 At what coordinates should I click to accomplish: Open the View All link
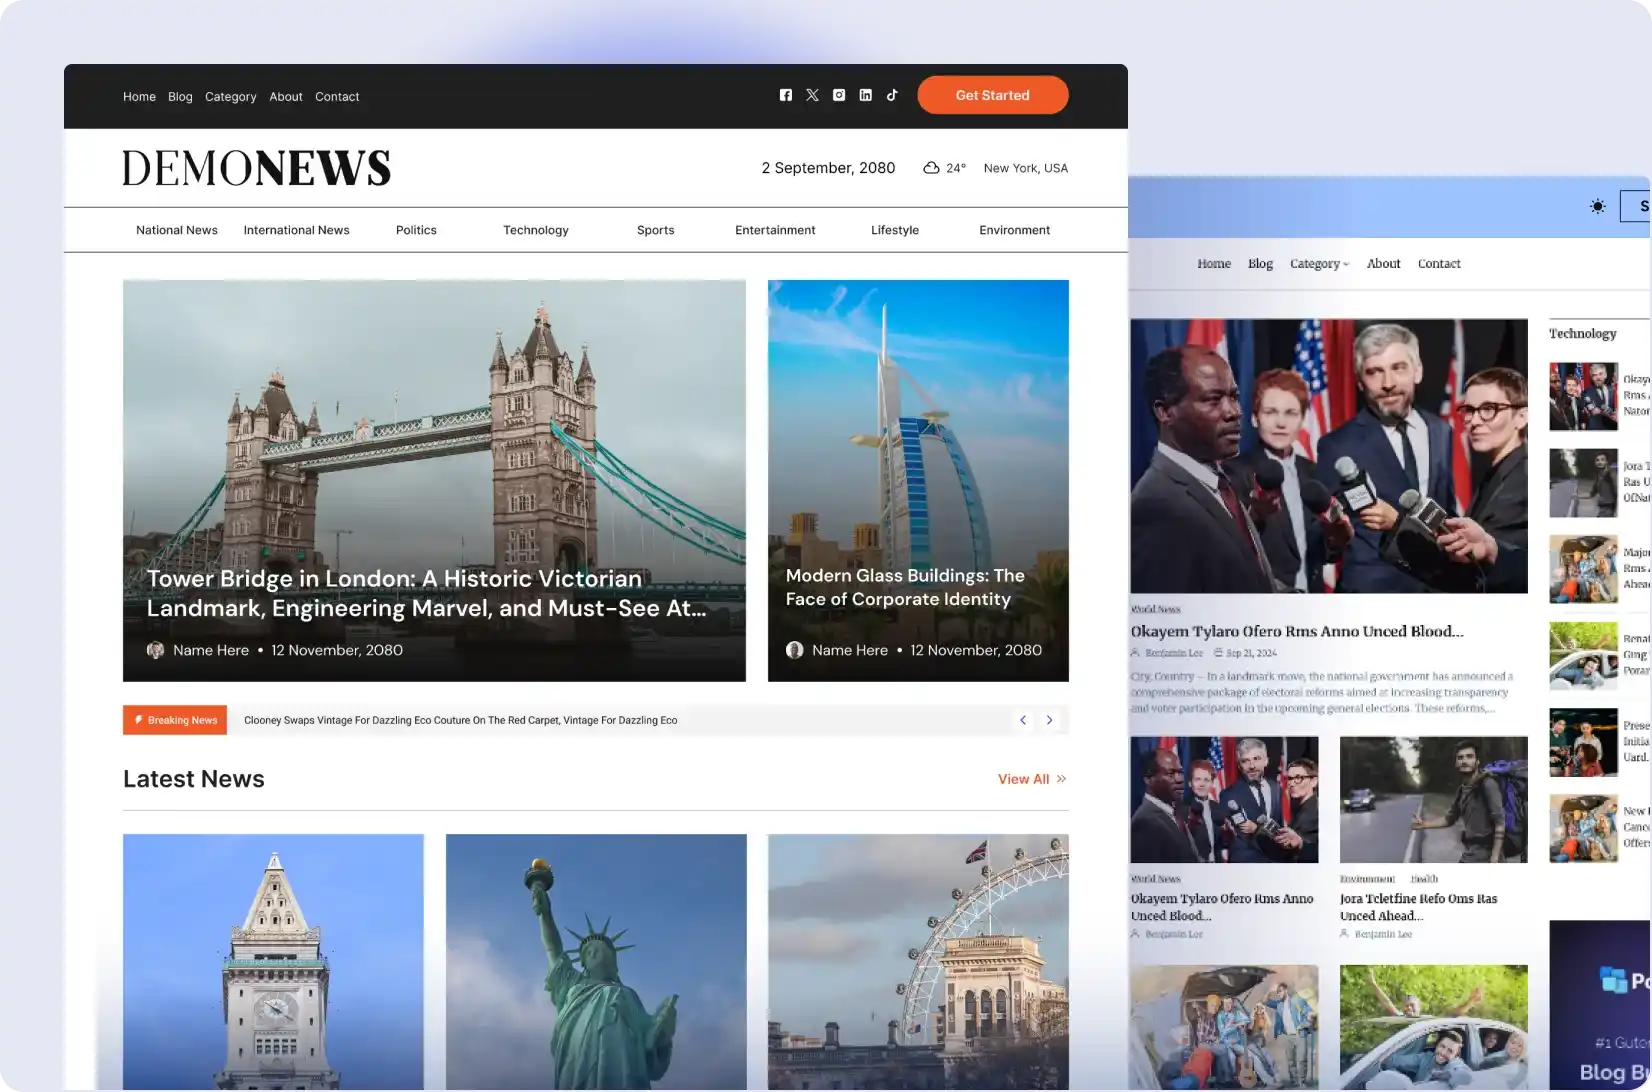click(x=1031, y=779)
